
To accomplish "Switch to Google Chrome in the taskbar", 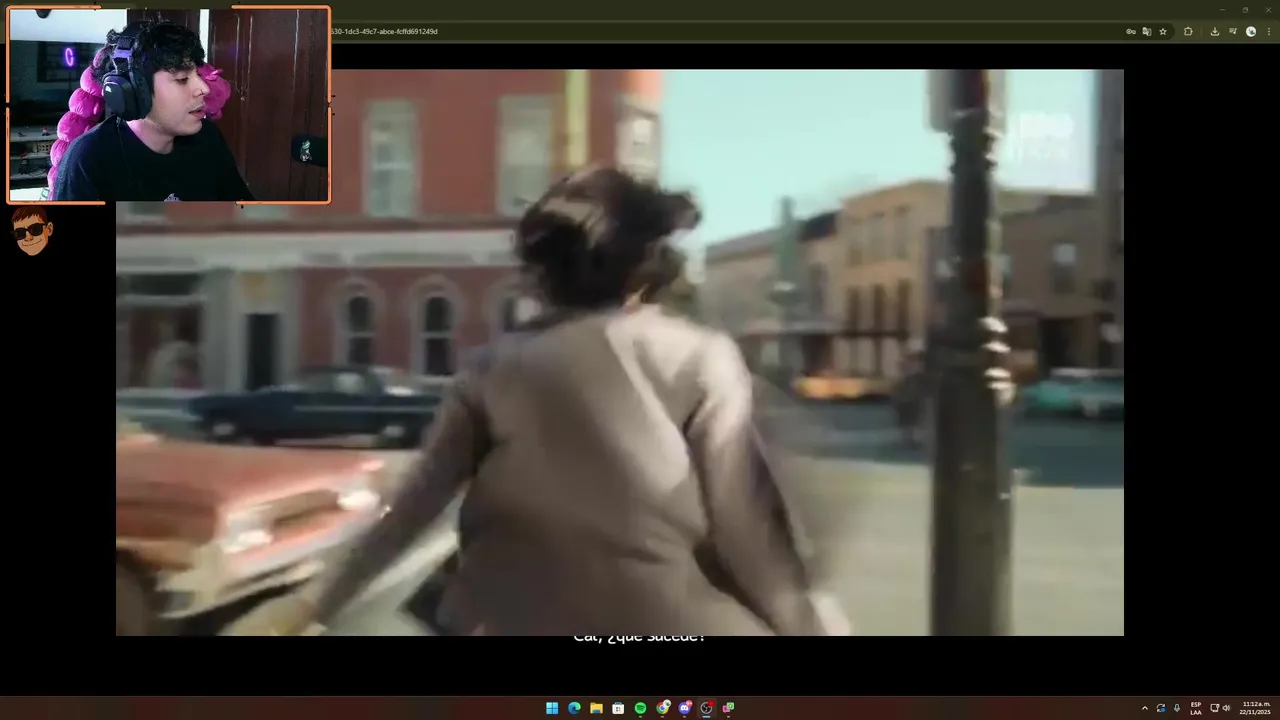I will tap(663, 708).
